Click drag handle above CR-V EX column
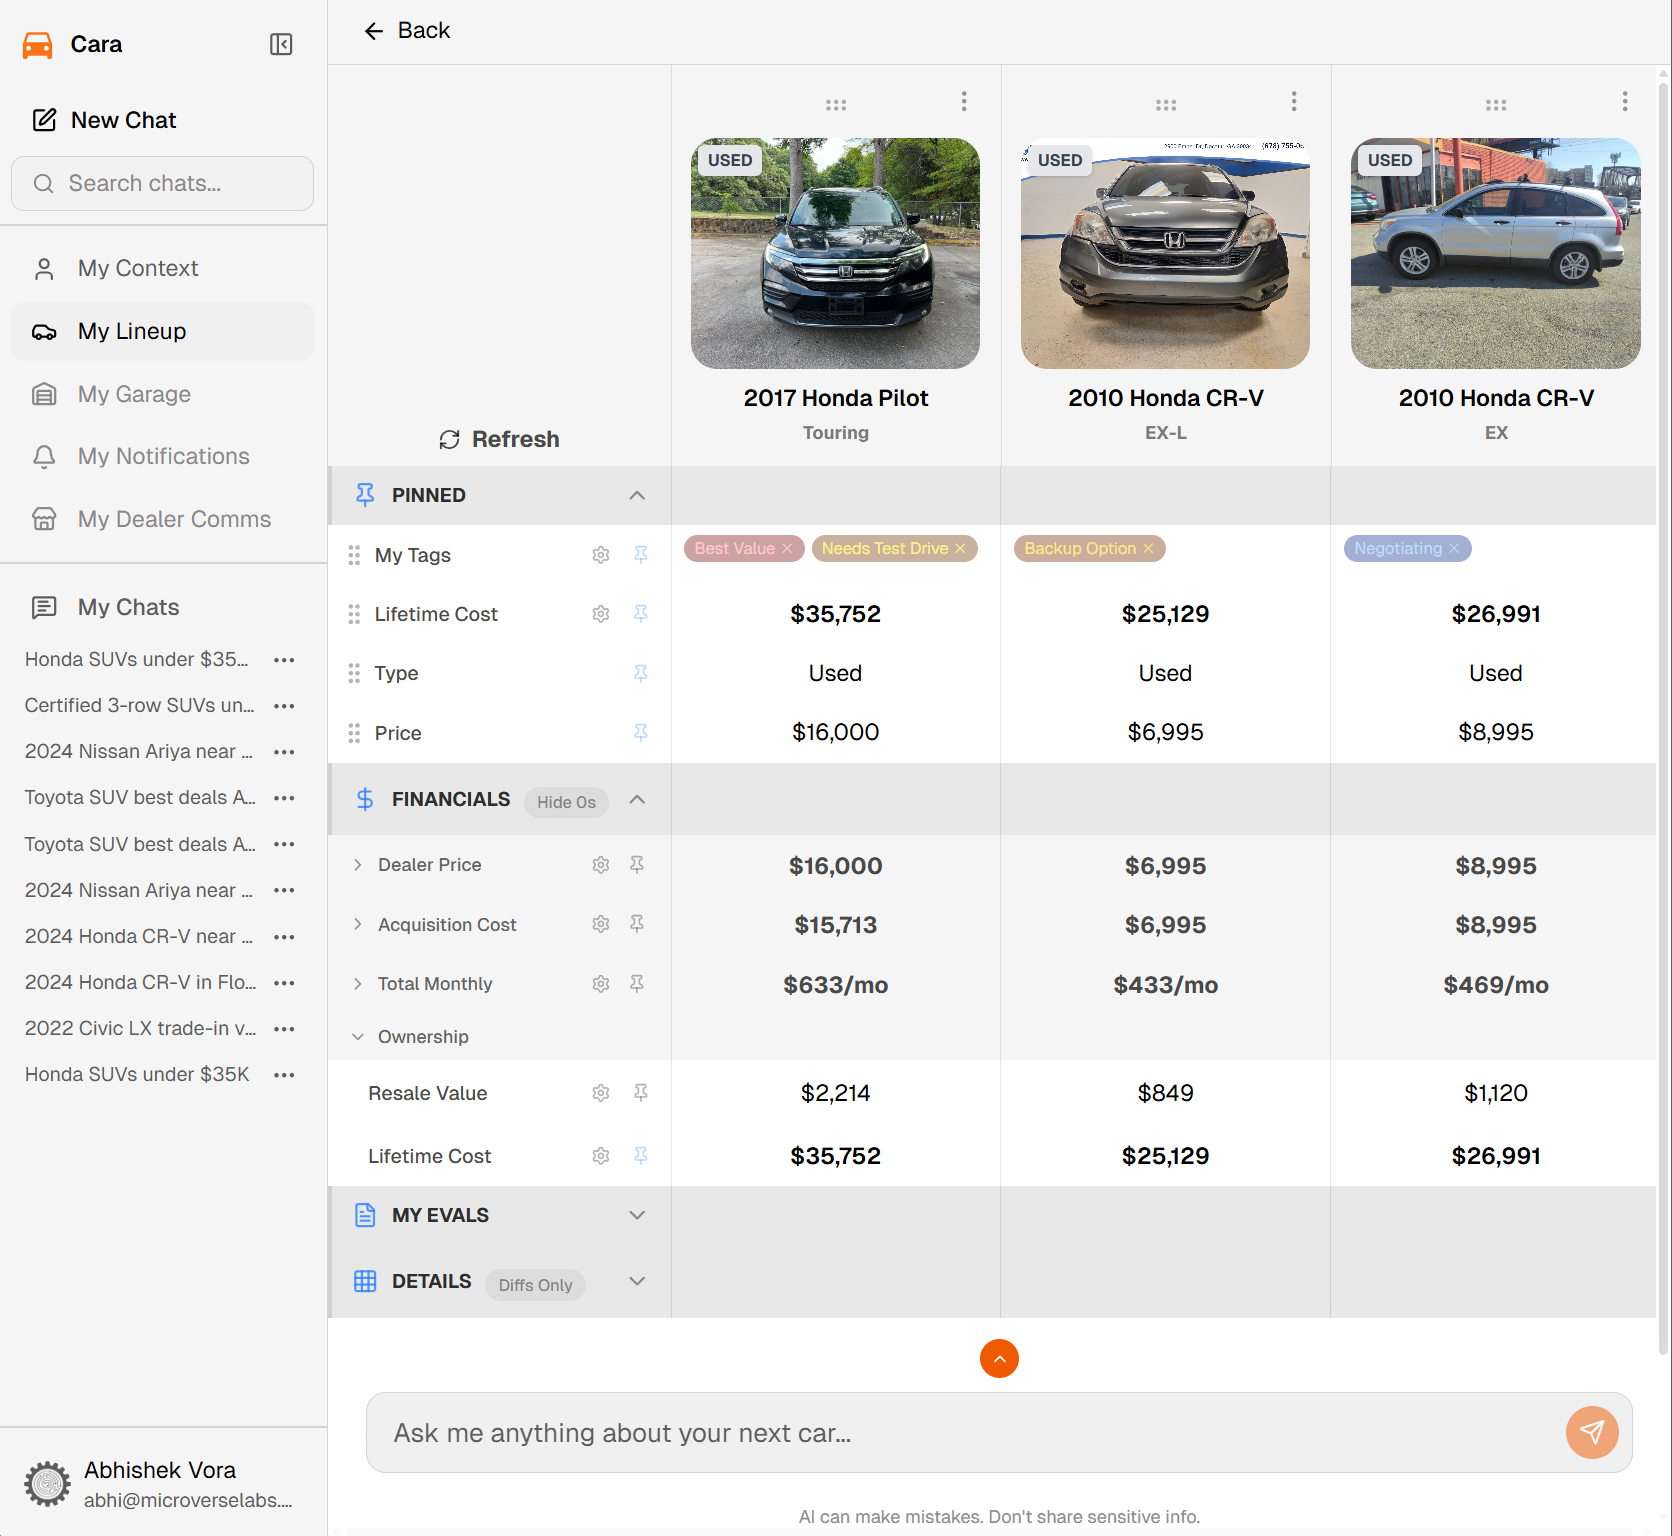Screen dimensions: 1672x1536 [1496, 105]
